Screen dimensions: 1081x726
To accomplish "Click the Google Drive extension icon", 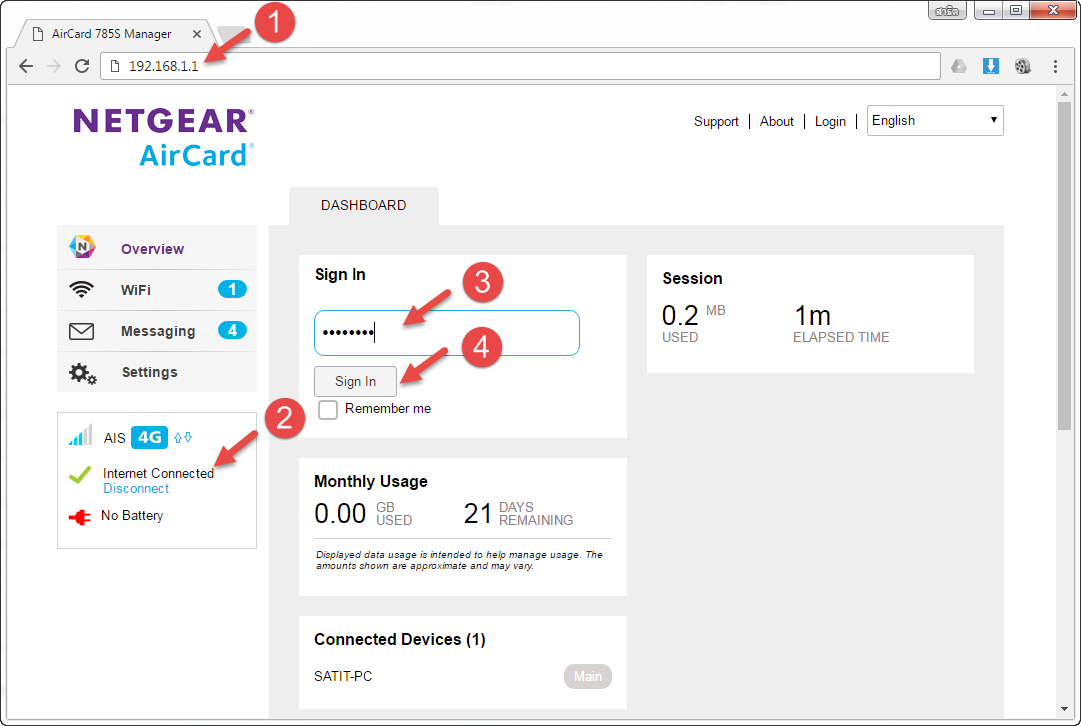I will pyautogui.click(x=958, y=66).
